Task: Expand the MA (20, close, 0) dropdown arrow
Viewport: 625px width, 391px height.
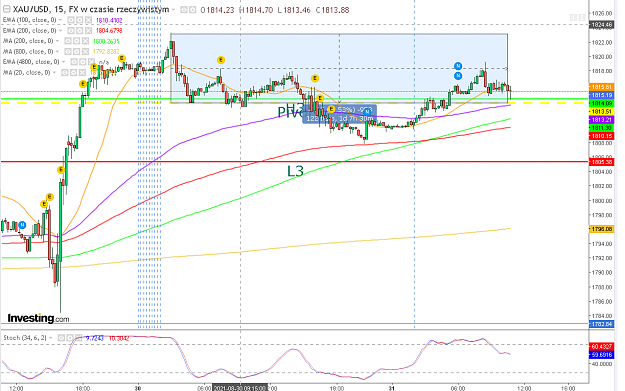Action: [55, 73]
